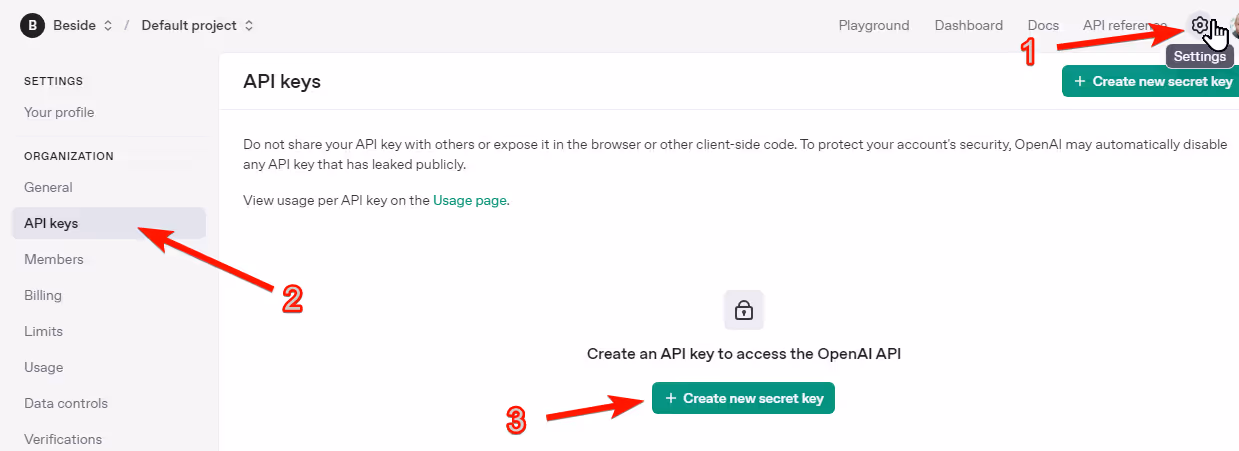The image size is (1239, 451).
Task: Follow the Usage page link
Action: coord(469,200)
